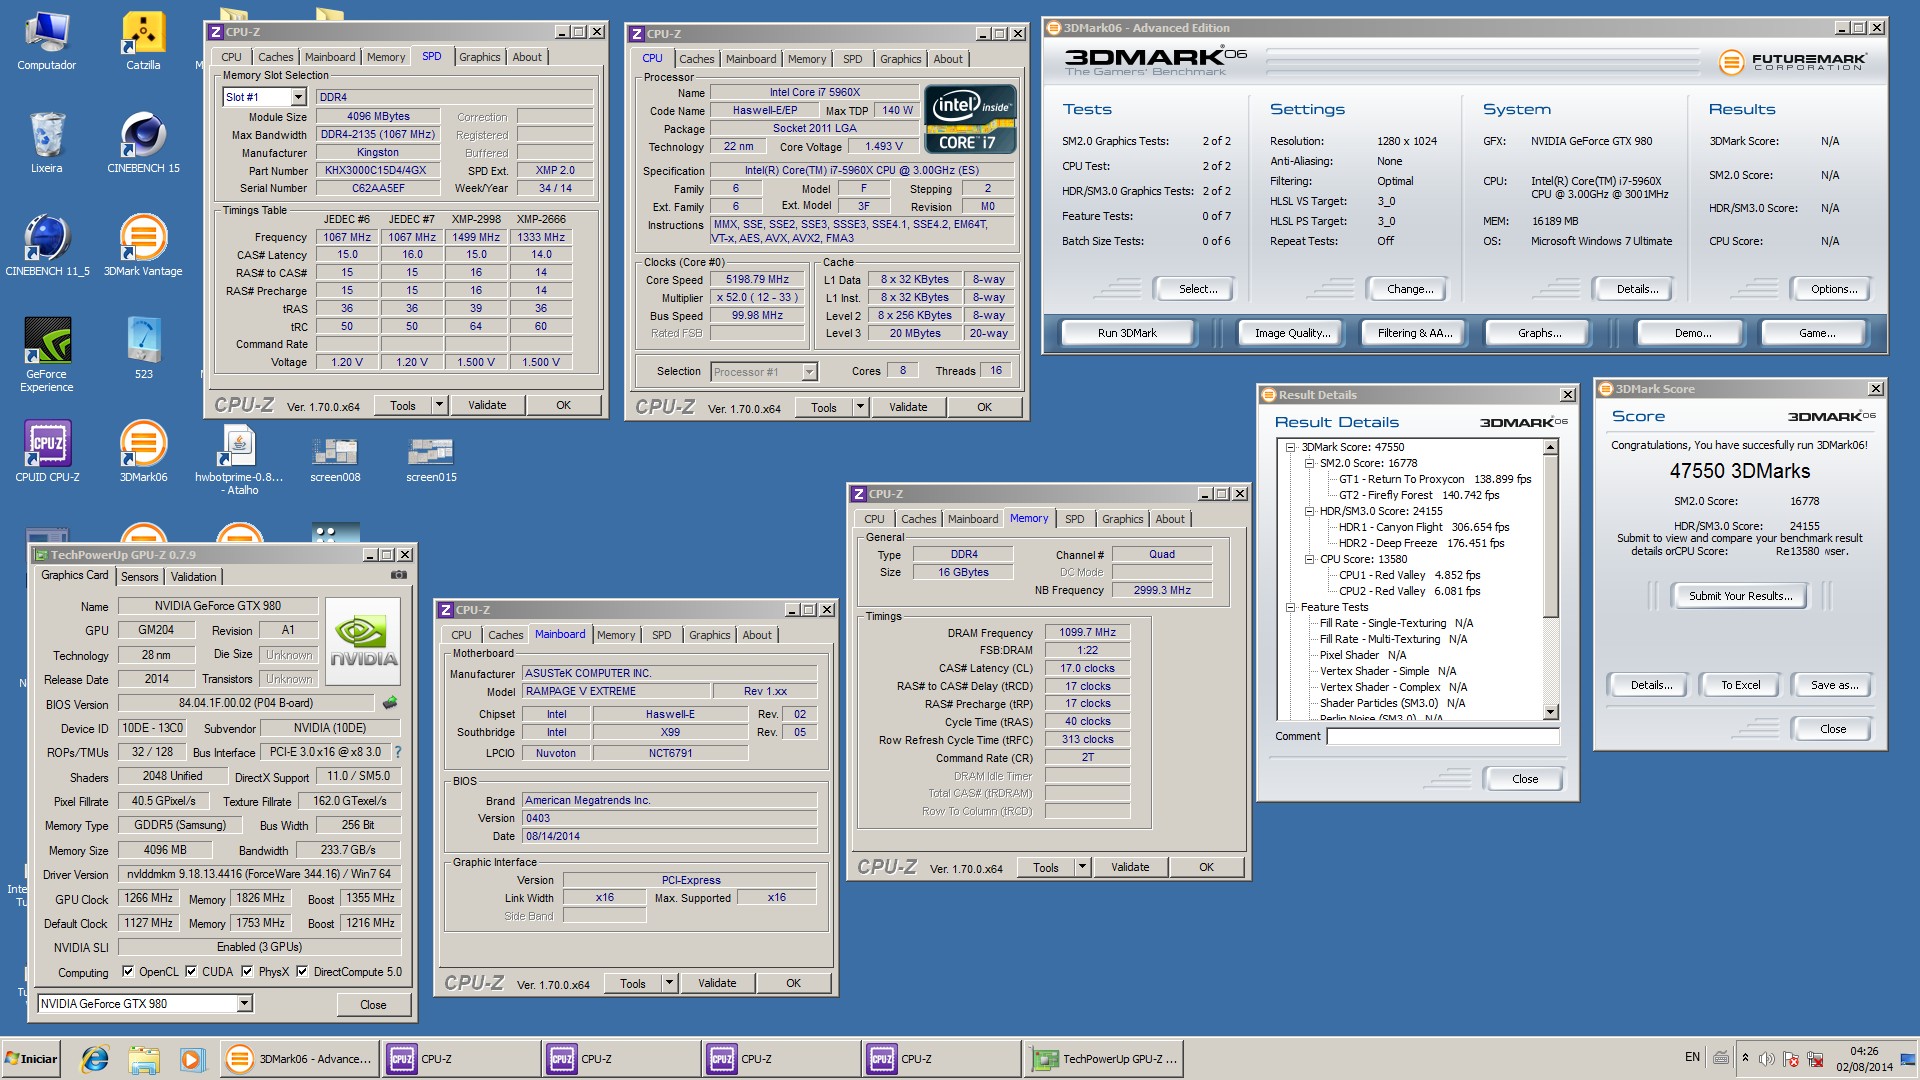1920x1080 pixels.
Task: Open Internet Explorer from taskbar
Action: (95, 1059)
